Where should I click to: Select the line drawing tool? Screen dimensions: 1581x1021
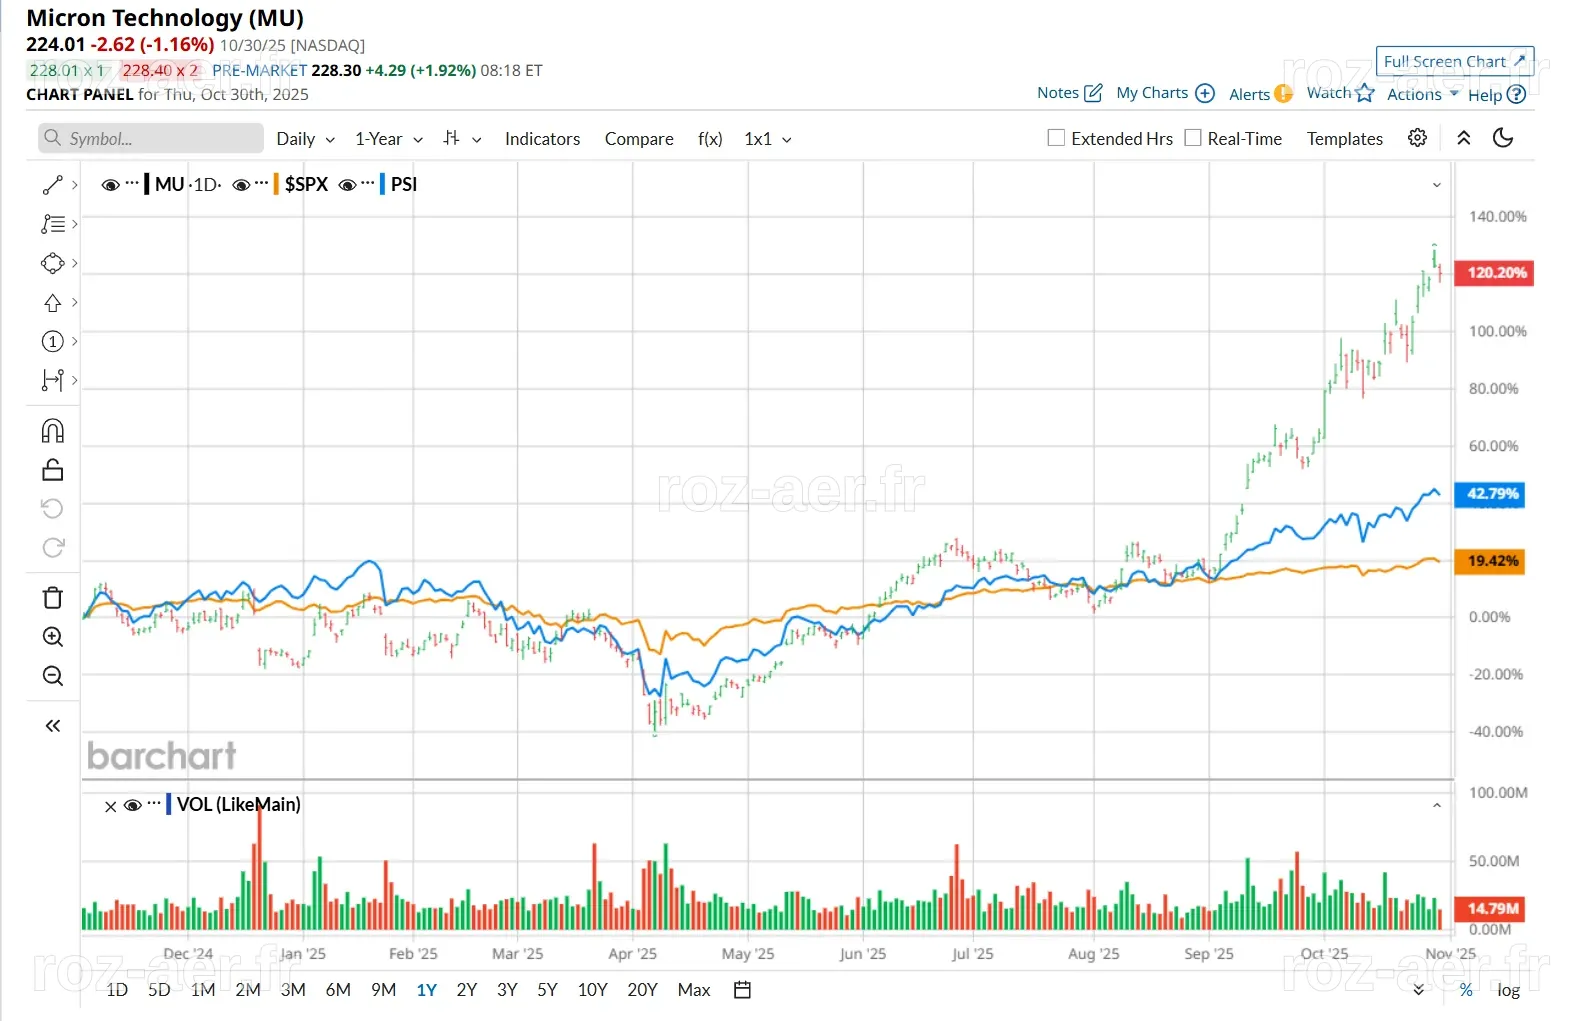point(53,185)
